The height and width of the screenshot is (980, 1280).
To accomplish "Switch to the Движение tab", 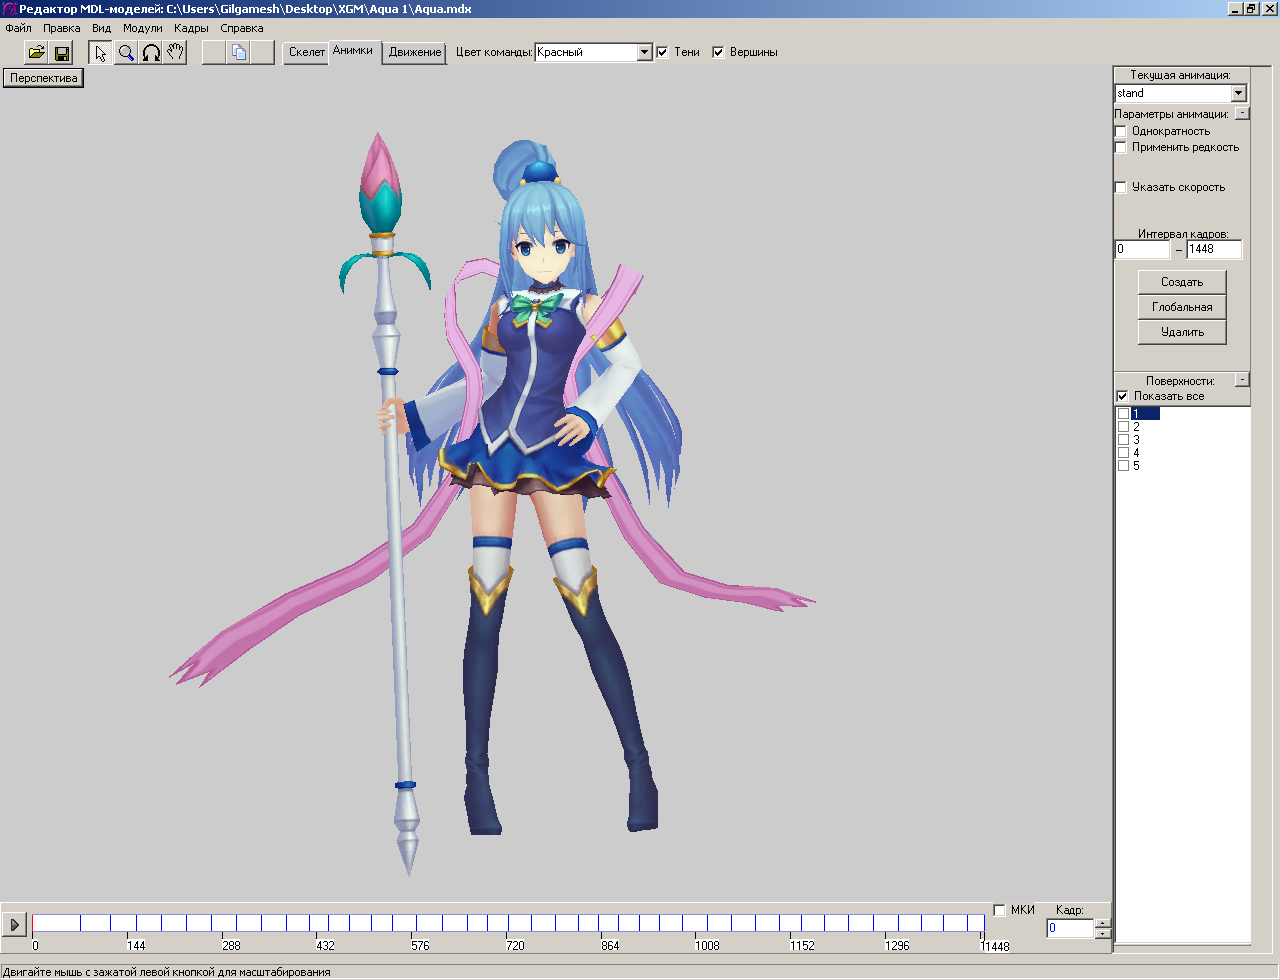I will pyautogui.click(x=415, y=52).
